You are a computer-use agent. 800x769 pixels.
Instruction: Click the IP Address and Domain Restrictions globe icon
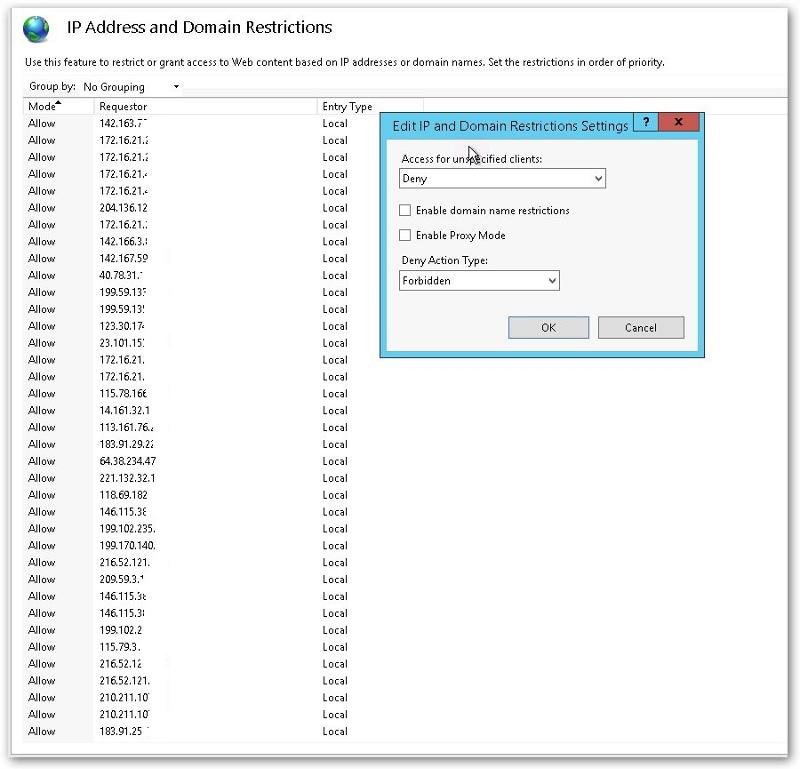pos(35,27)
